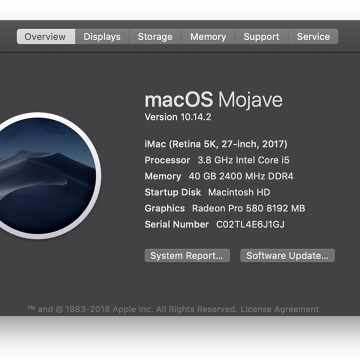Click the Version 10.14.2 text

point(178,117)
